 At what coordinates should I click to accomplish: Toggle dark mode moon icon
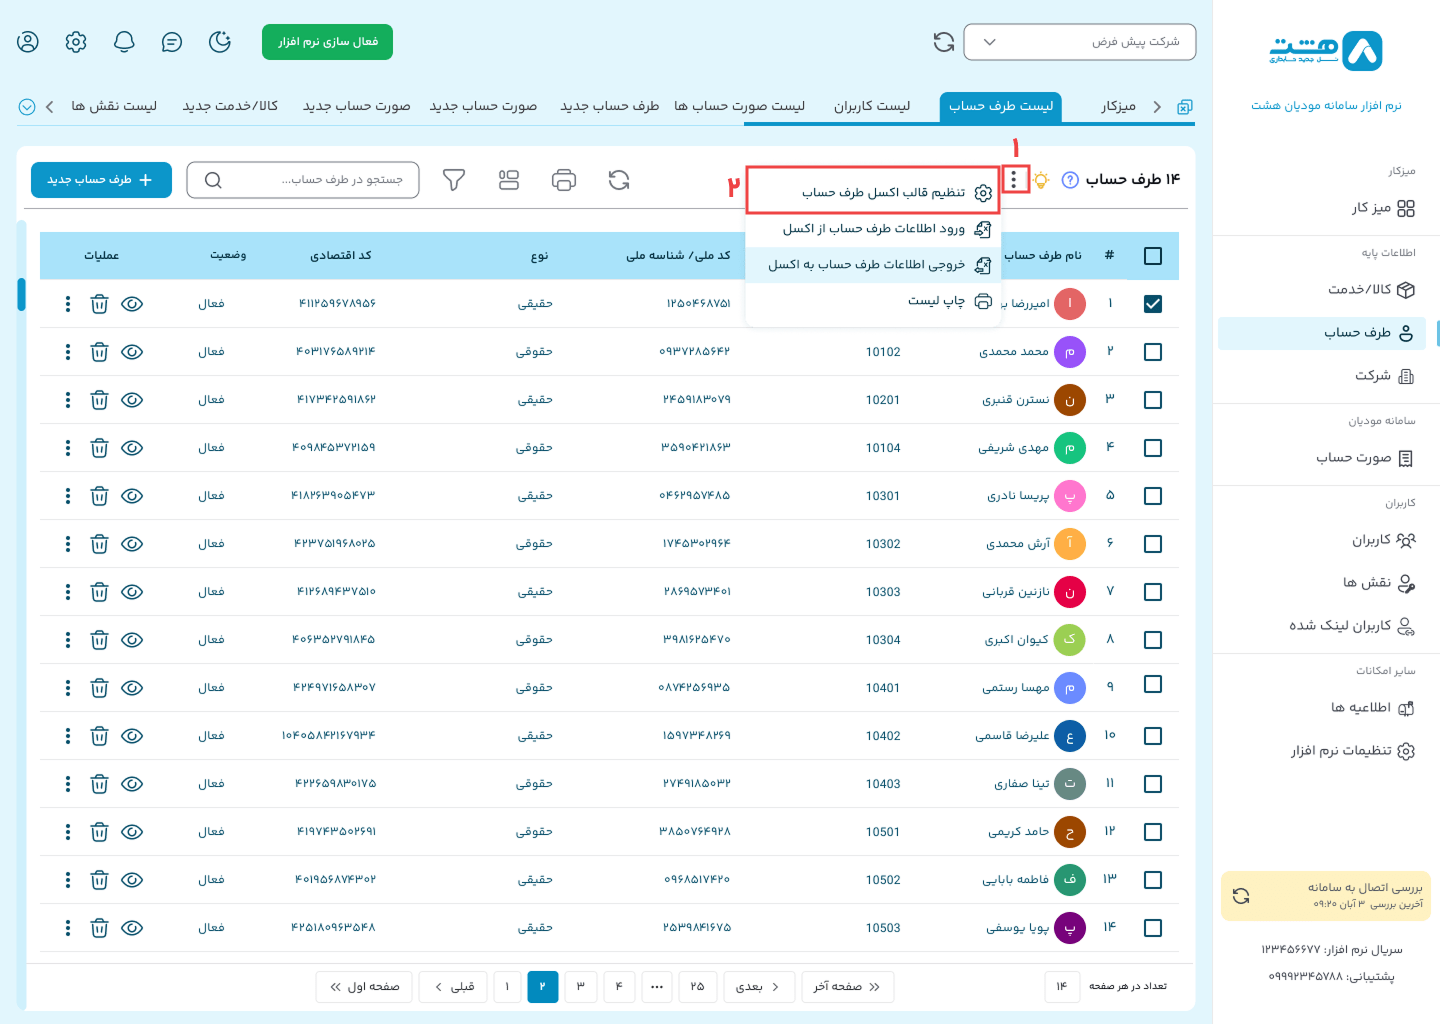(x=220, y=42)
